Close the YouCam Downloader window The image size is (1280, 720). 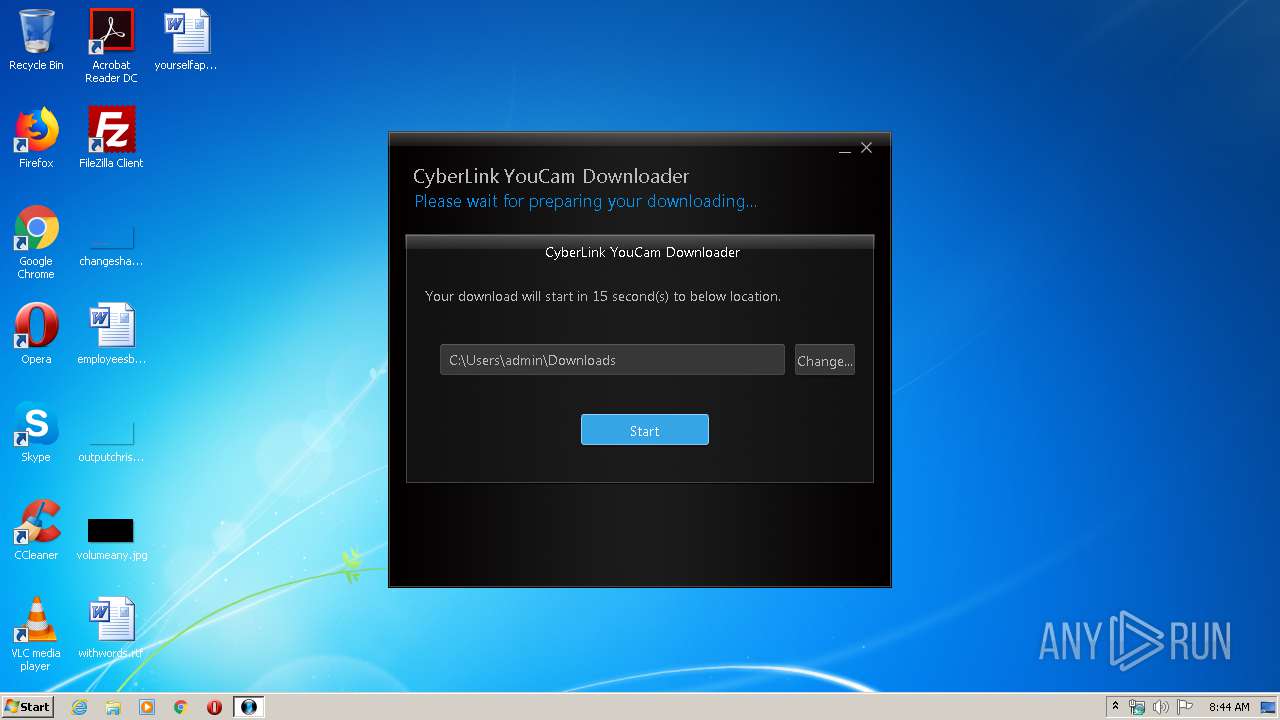[x=866, y=148]
